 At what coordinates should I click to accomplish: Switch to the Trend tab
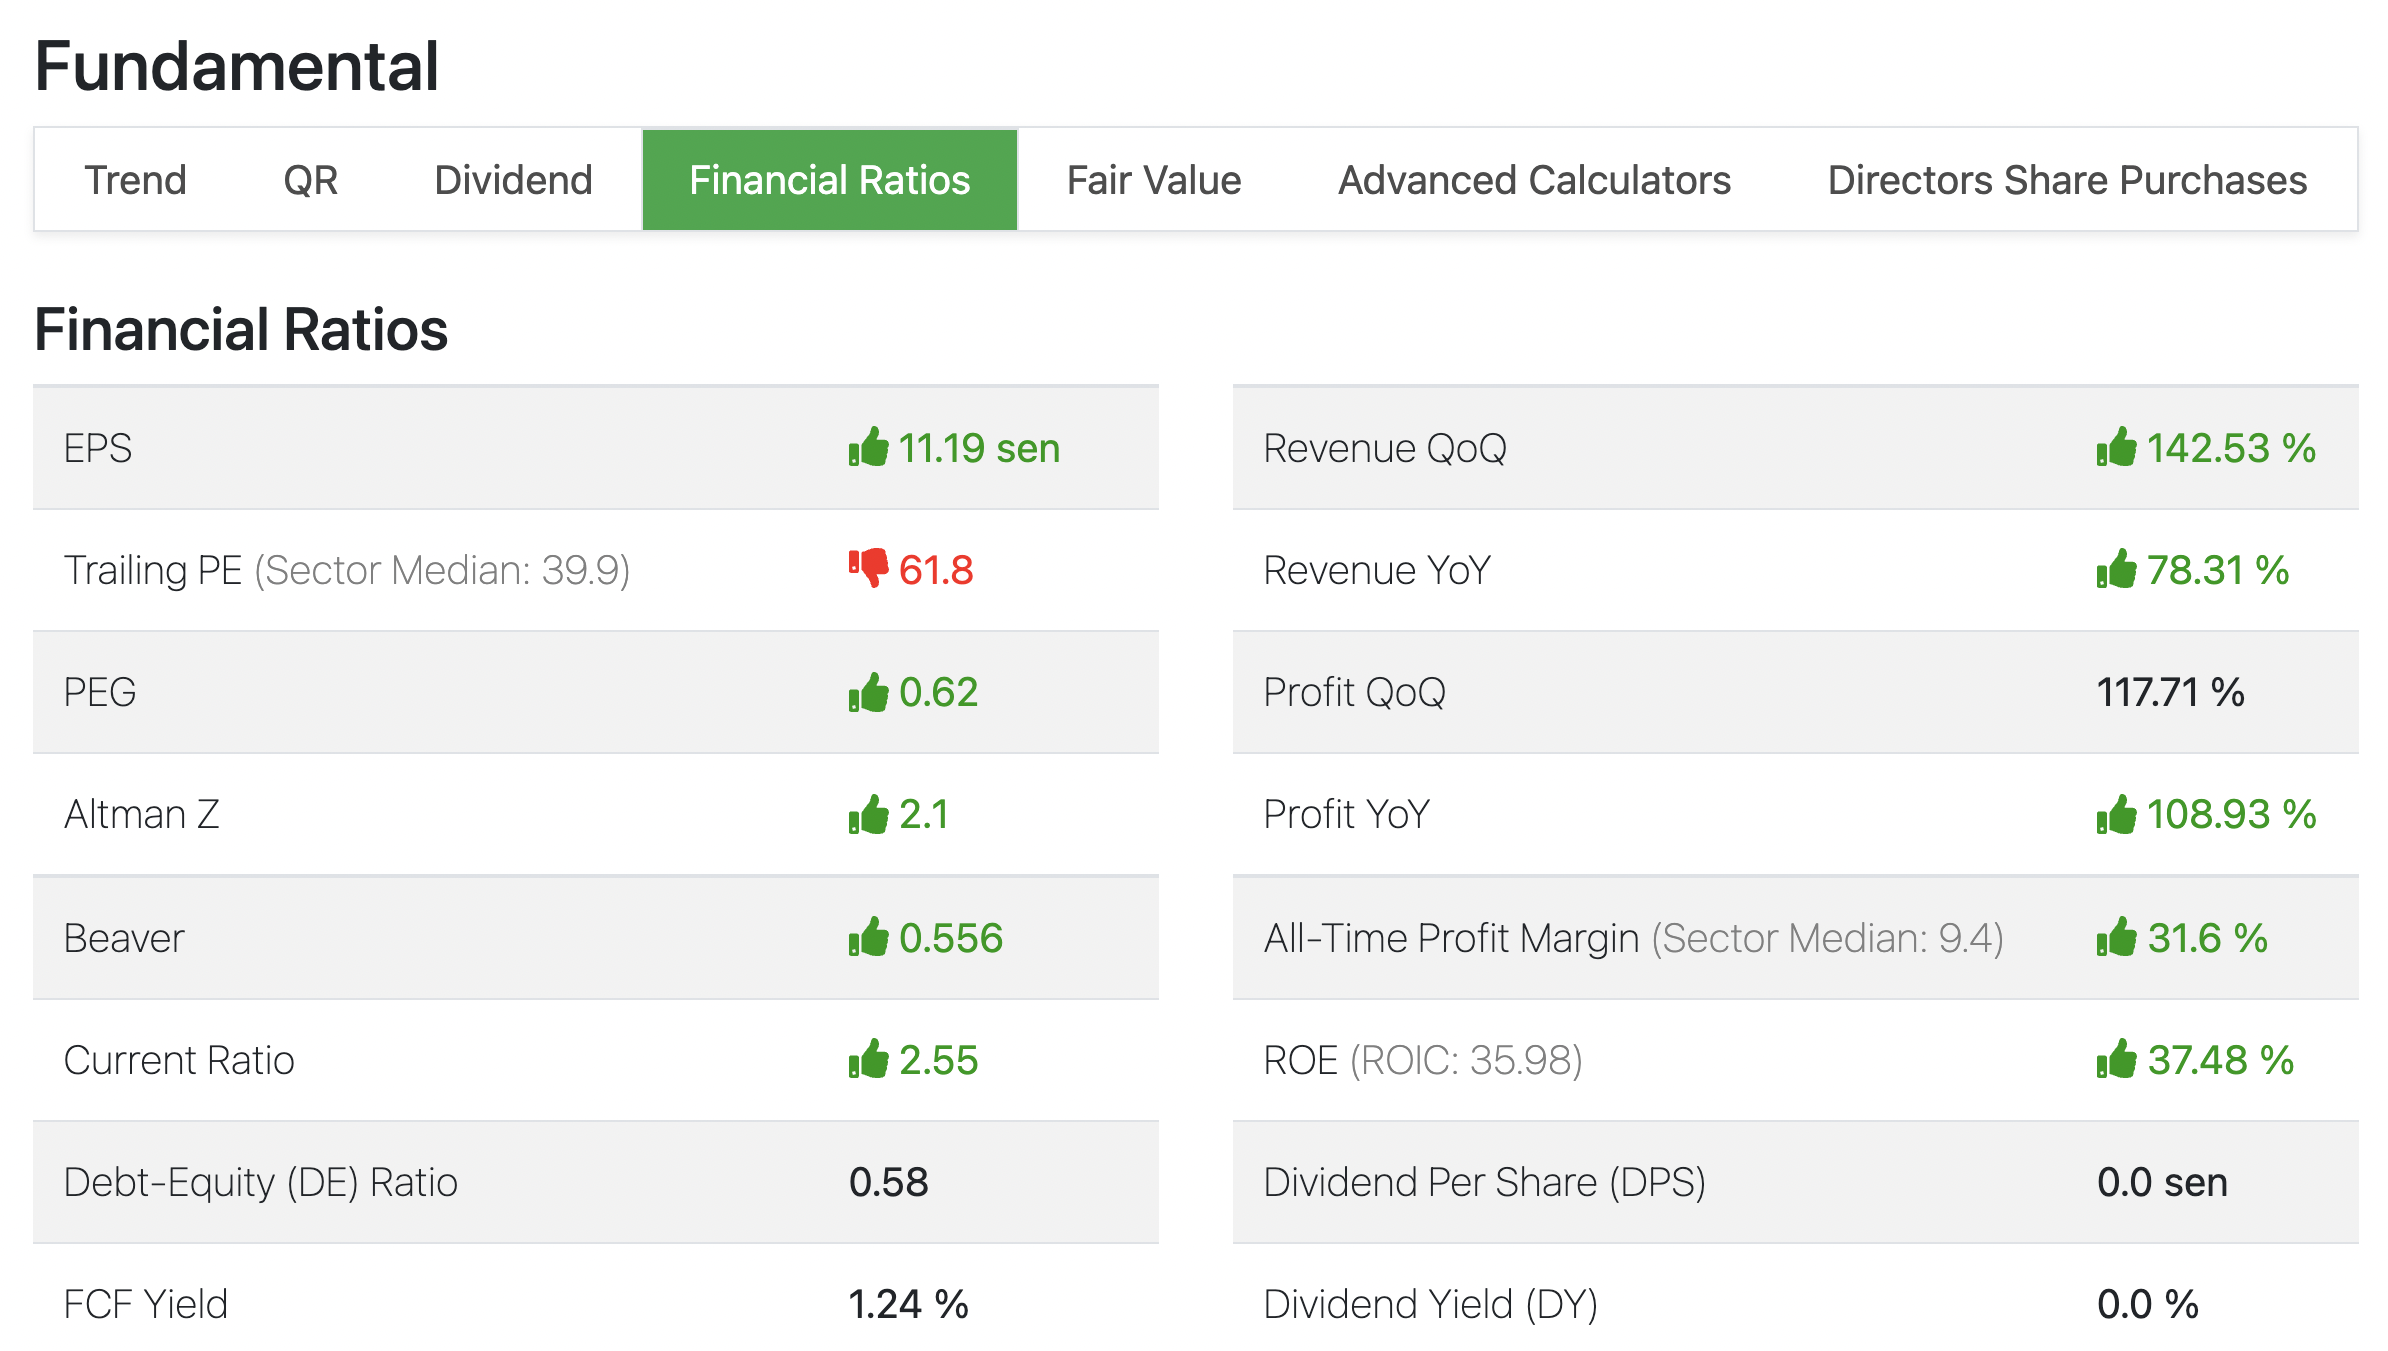click(135, 180)
